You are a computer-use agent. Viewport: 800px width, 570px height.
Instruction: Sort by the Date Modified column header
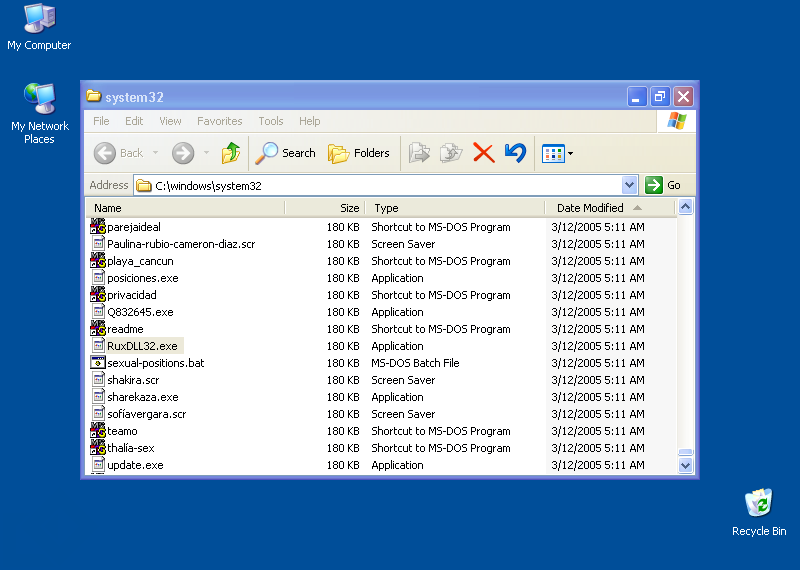coord(610,208)
